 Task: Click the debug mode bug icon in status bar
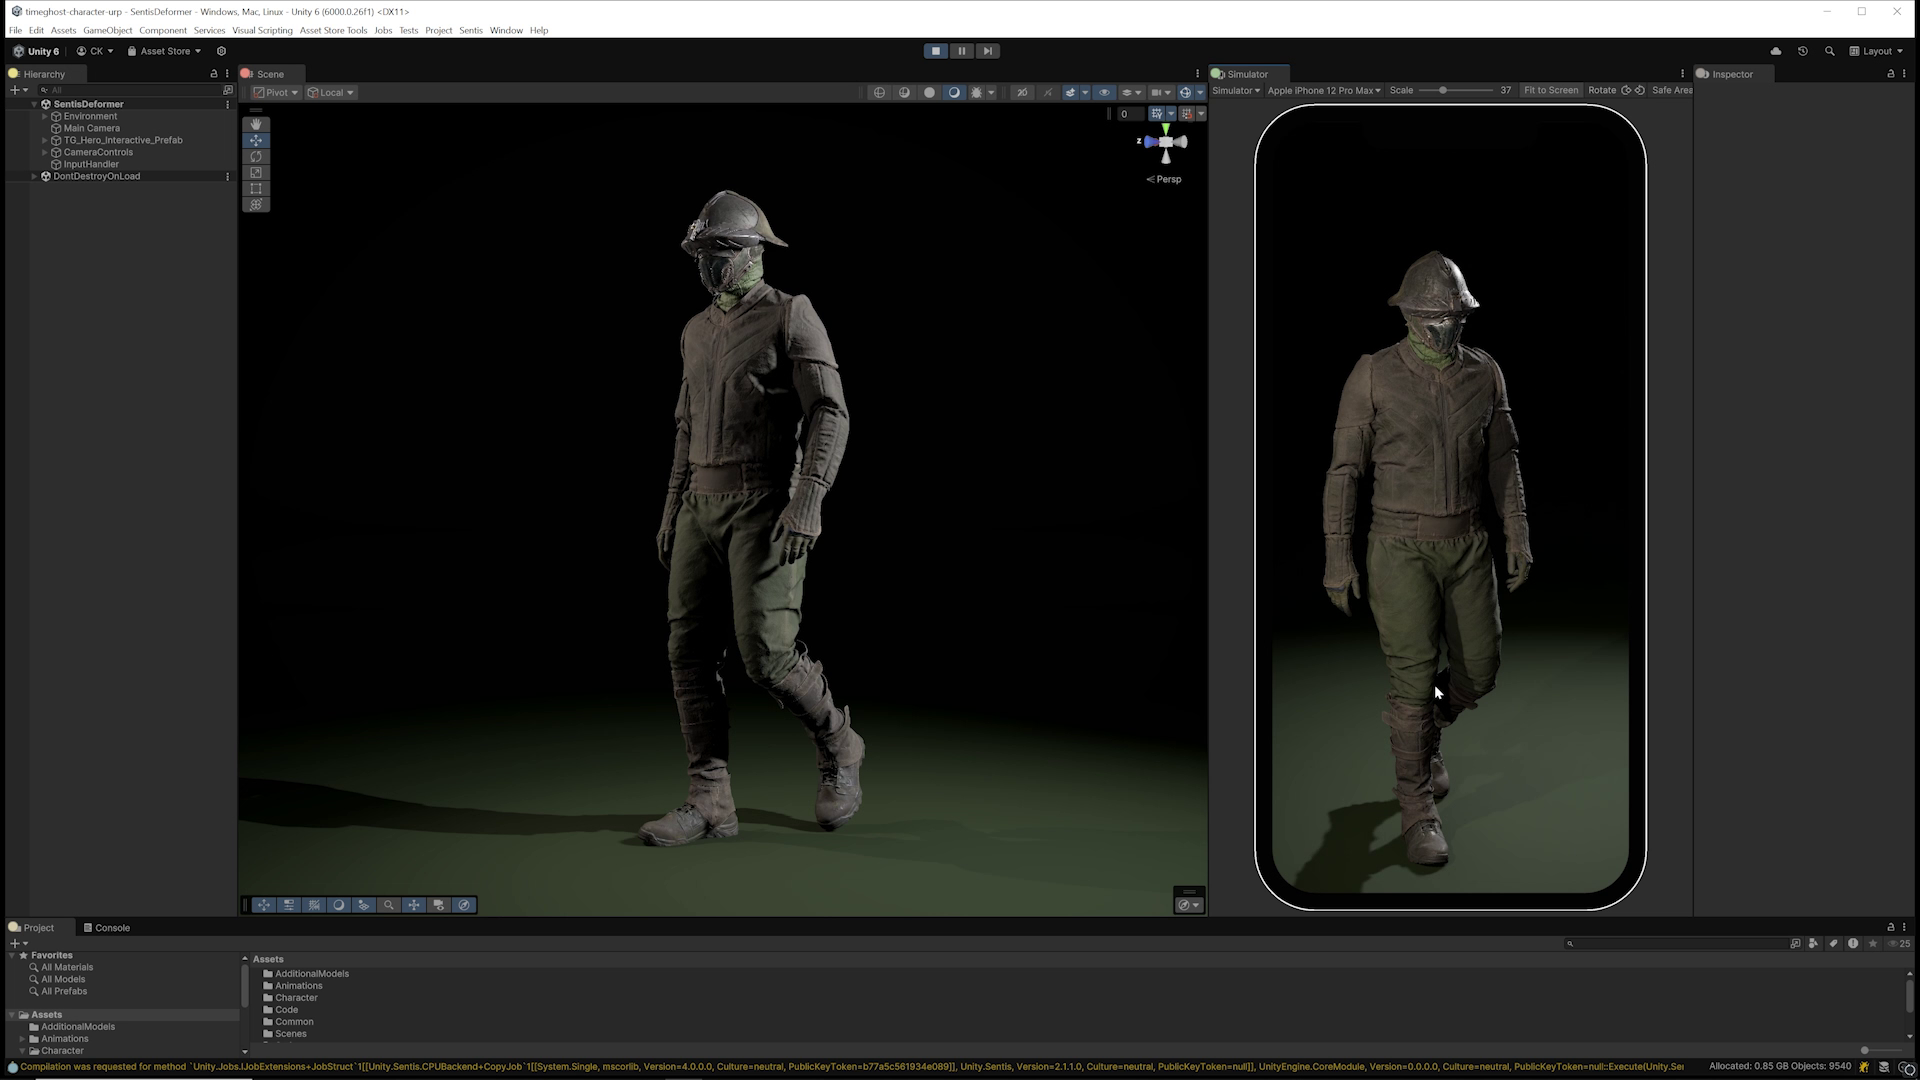click(1864, 1067)
